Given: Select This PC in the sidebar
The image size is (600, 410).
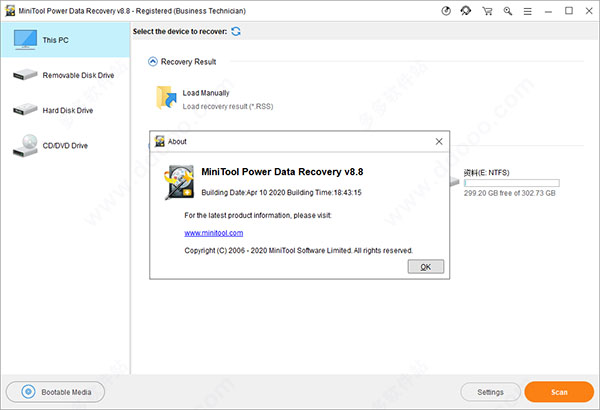Looking at the screenshot, I should (65, 40).
